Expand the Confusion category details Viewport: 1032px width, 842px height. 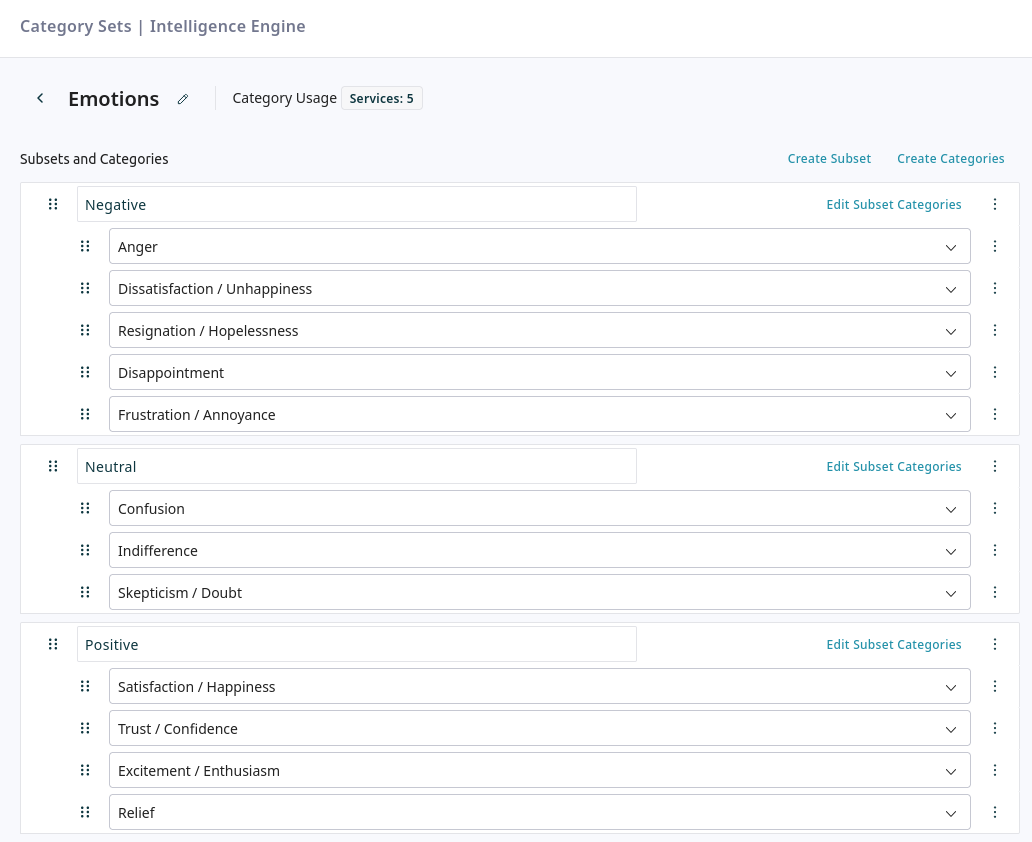coord(950,509)
